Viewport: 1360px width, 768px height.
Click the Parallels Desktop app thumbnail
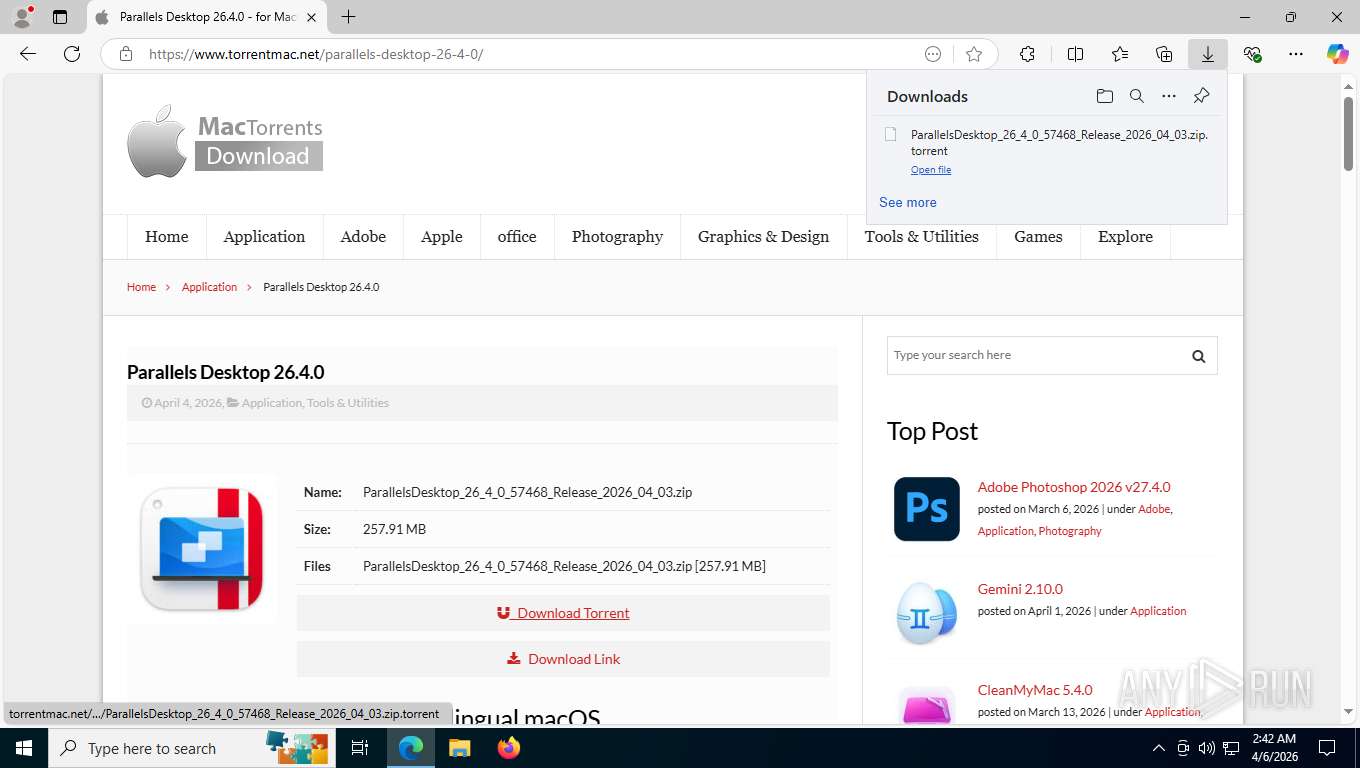[x=202, y=549]
